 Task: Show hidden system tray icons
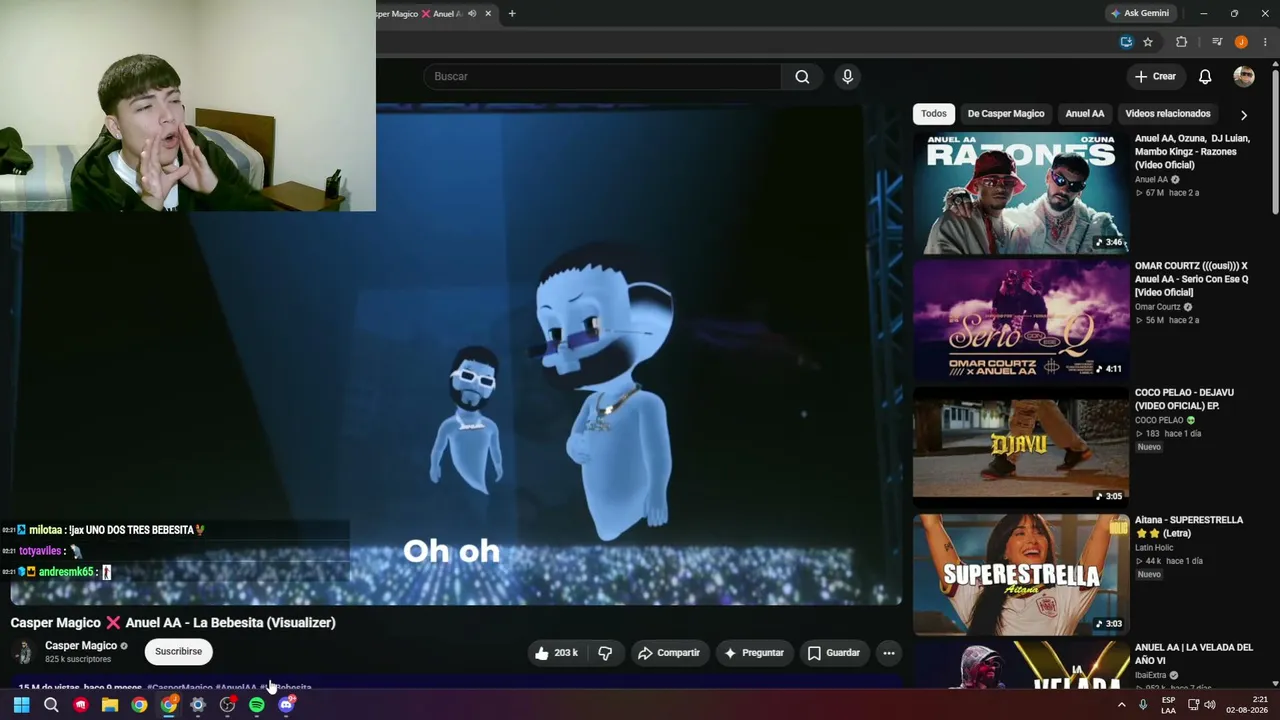(x=1121, y=705)
